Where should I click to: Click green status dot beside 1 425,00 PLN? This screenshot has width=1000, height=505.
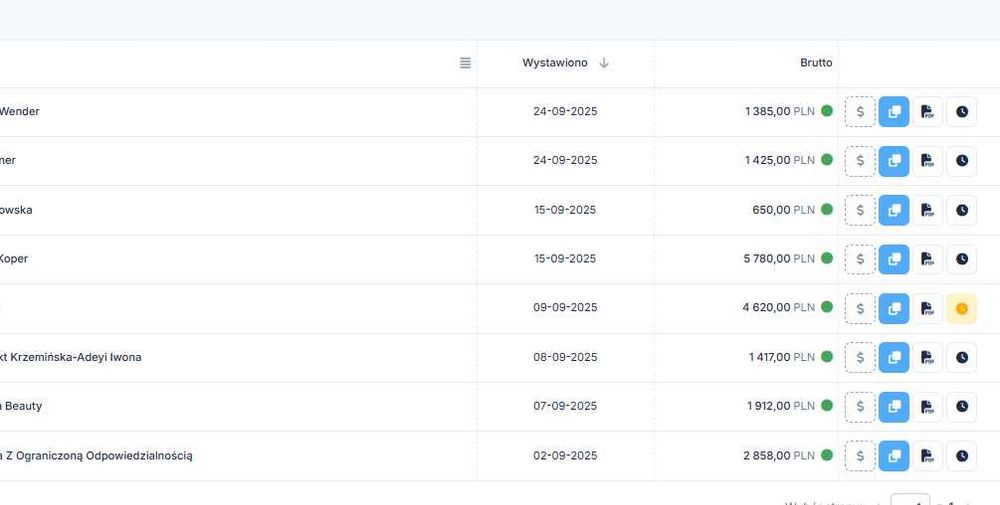pyautogui.click(x=827, y=160)
